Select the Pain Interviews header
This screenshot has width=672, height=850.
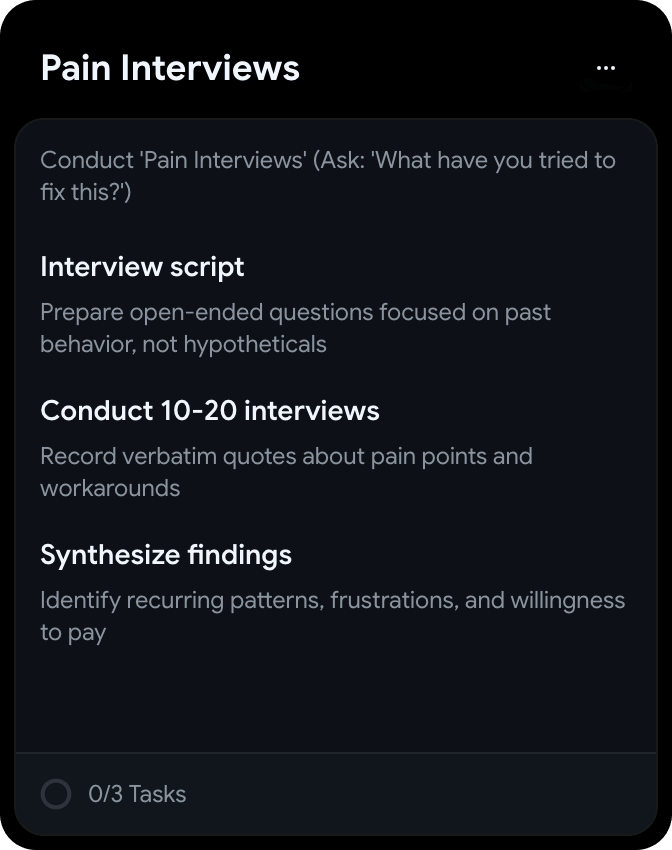[169, 68]
